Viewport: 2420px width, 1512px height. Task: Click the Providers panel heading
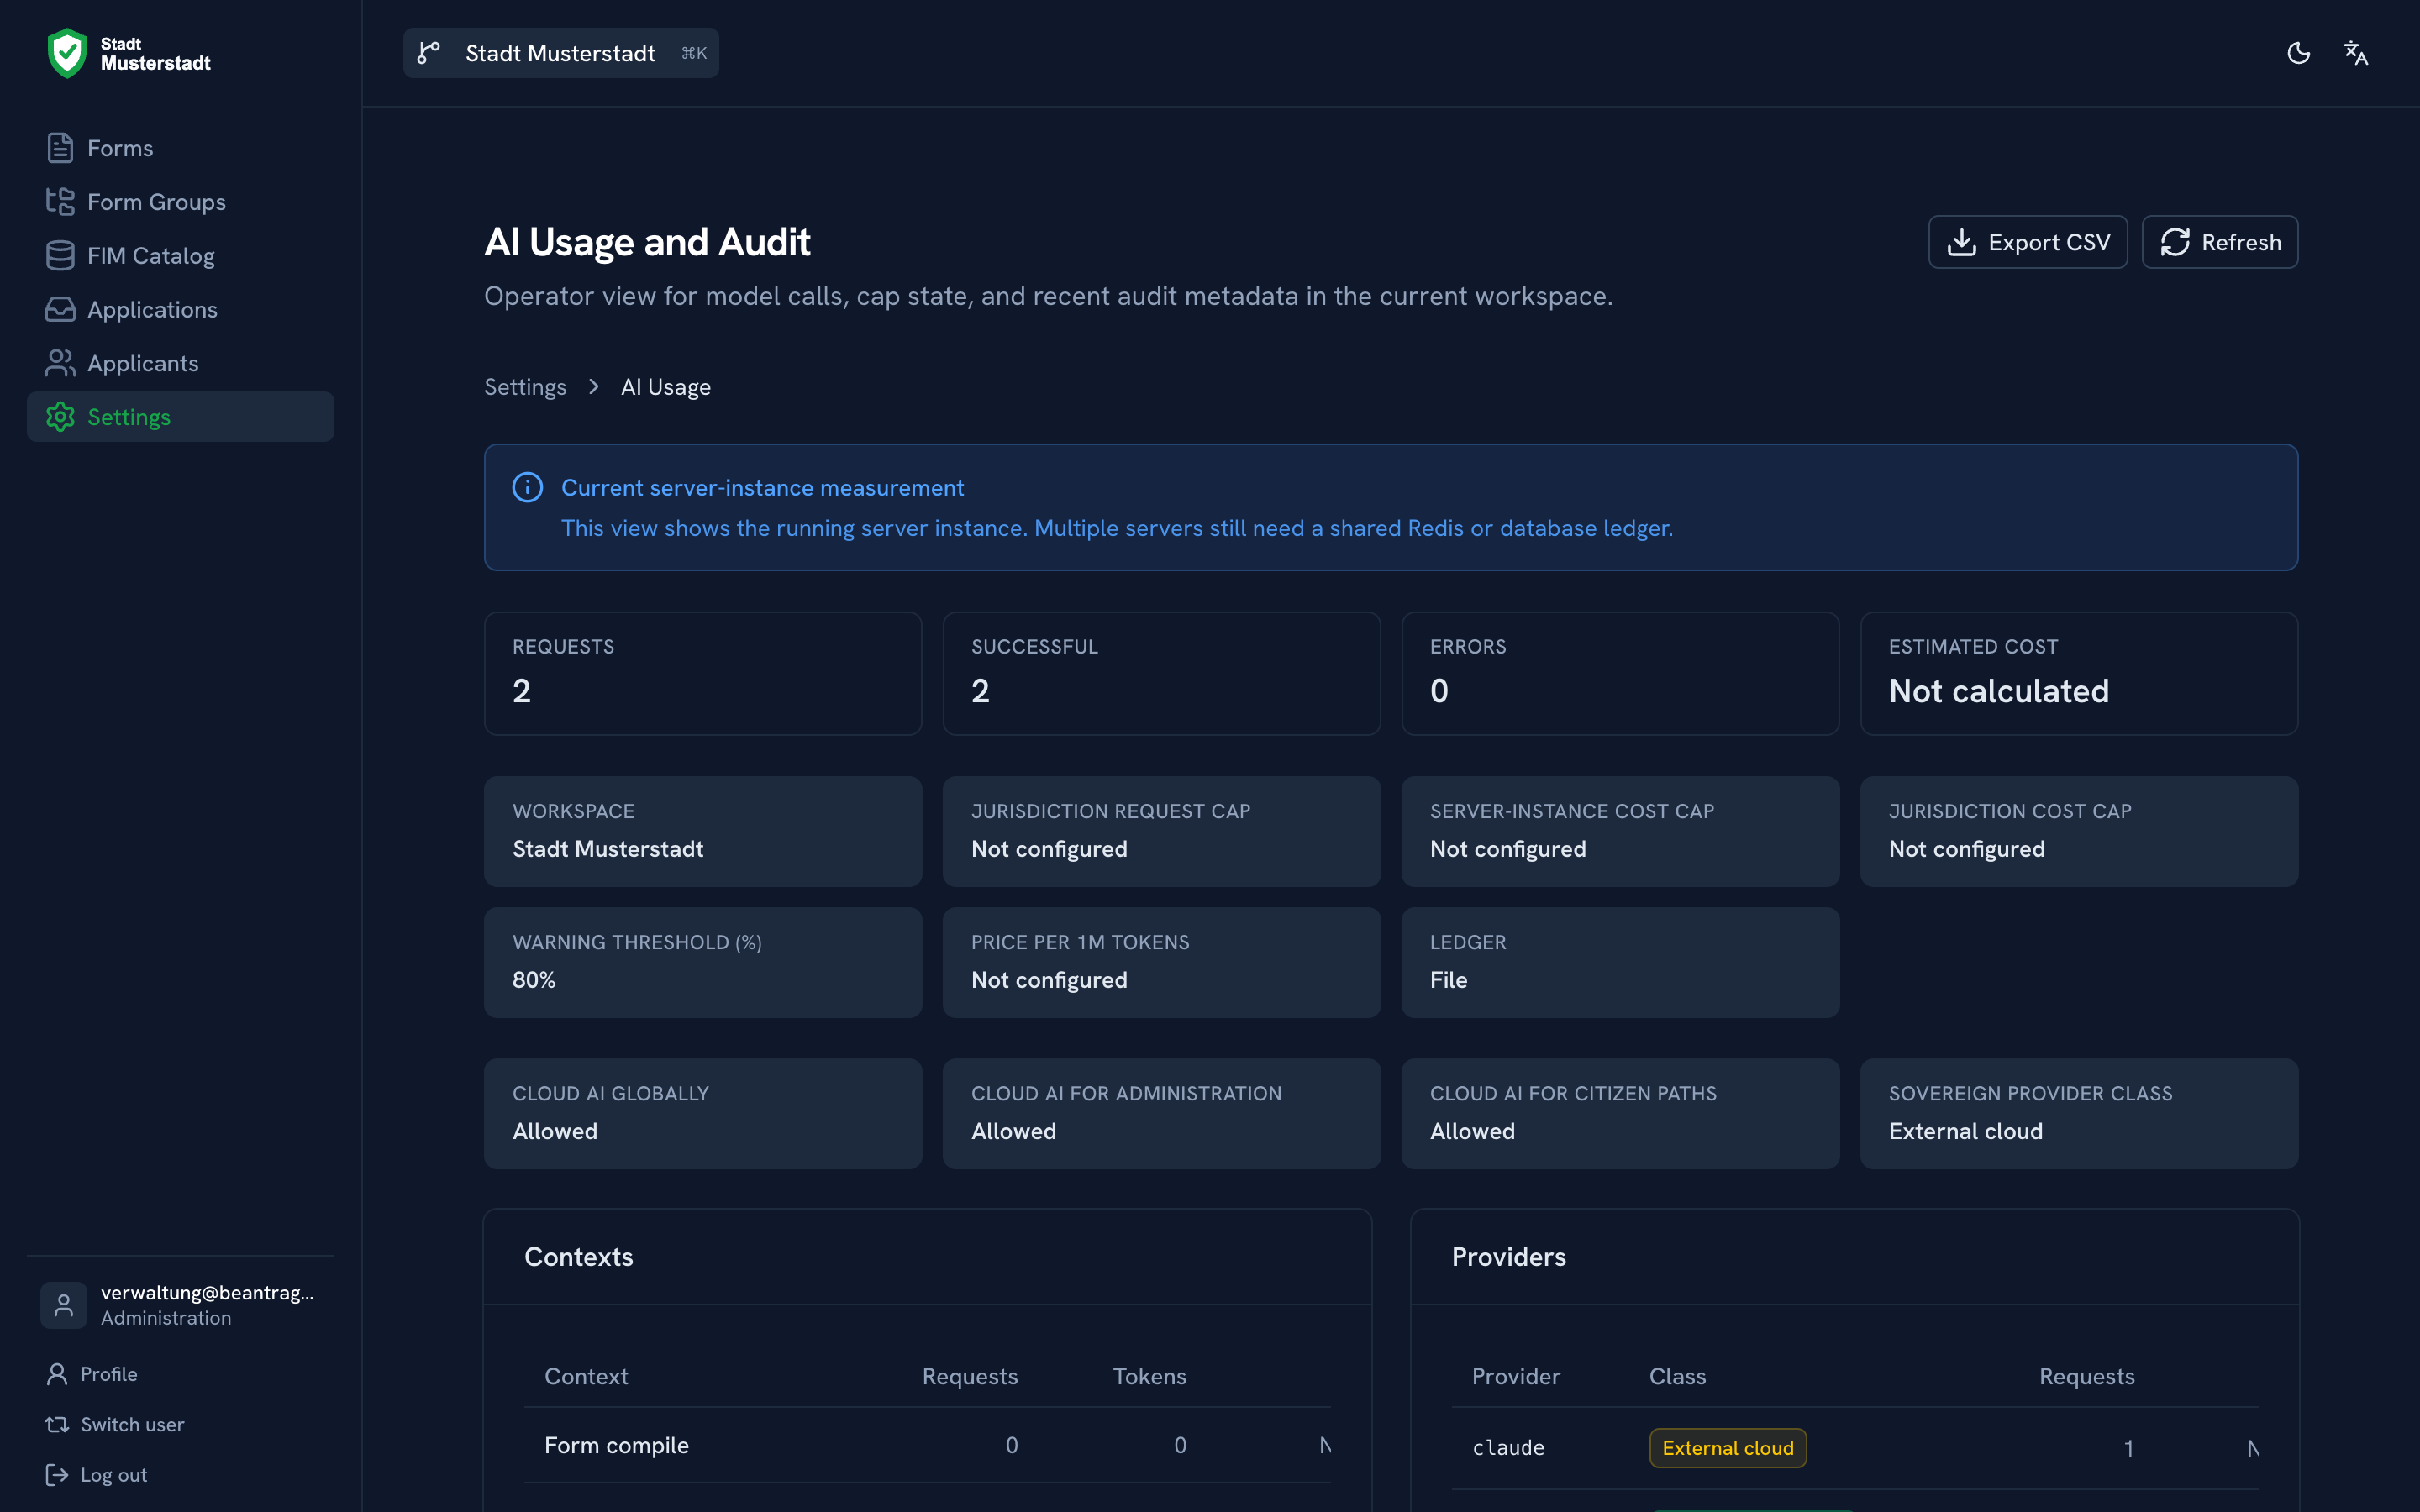point(1509,1257)
